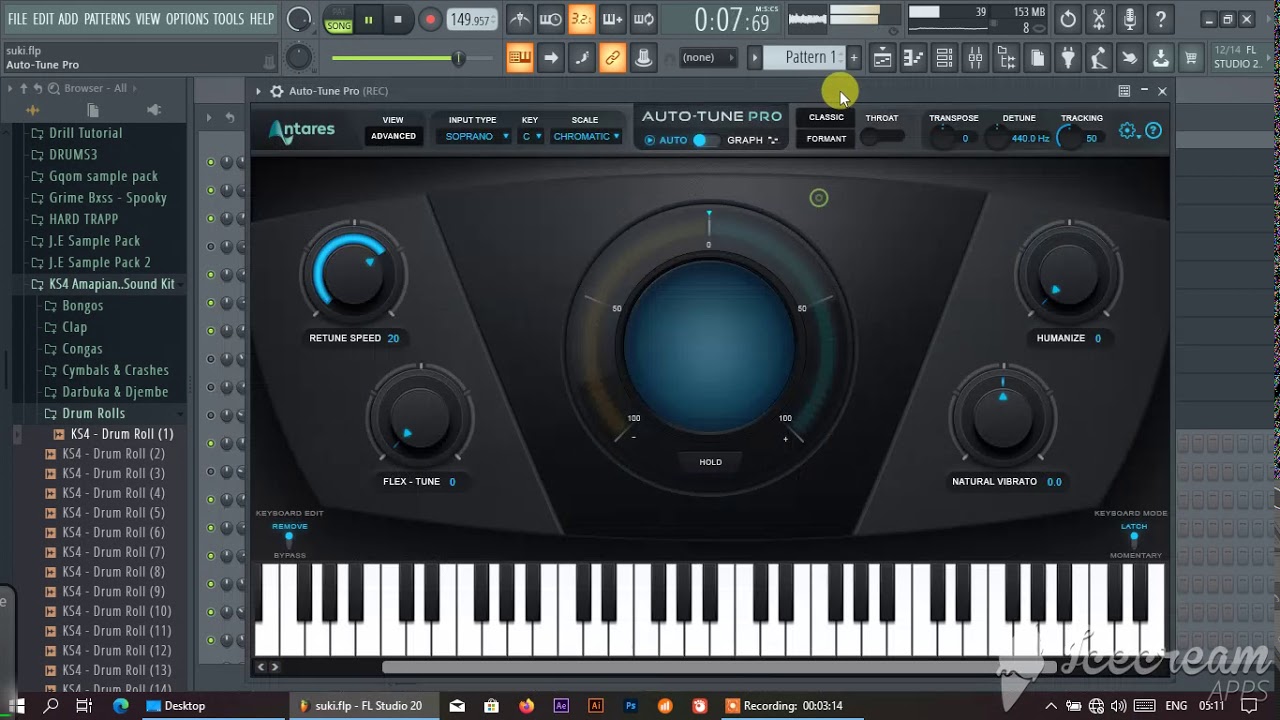Open the Auto-Tune plugin options gear
This screenshot has height=720, width=1280.
click(x=277, y=91)
